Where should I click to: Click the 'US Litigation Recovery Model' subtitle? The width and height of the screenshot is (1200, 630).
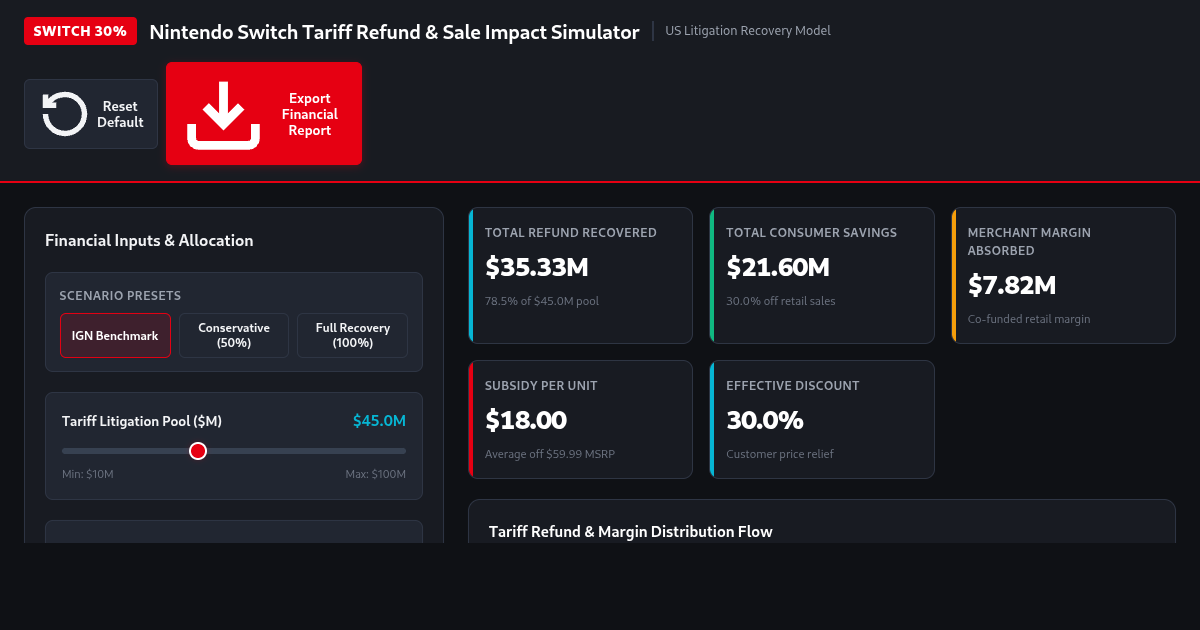point(748,31)
